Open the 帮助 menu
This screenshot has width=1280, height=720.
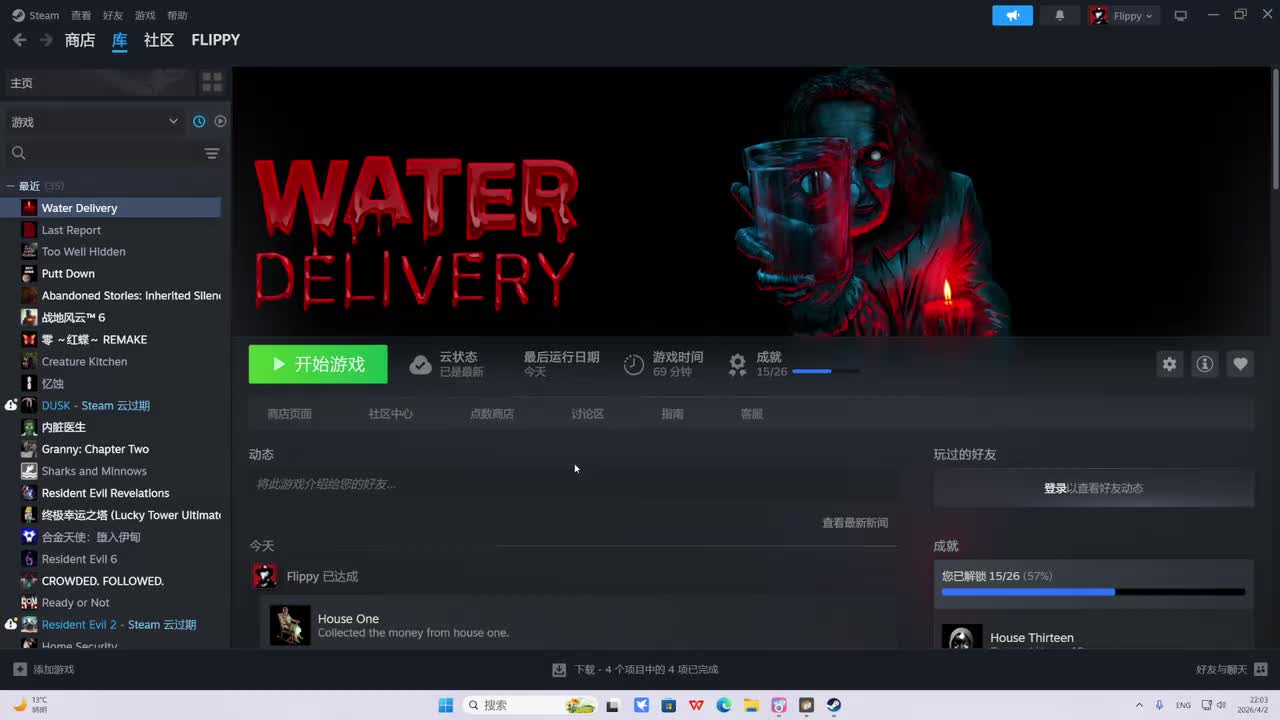[177, 15]
